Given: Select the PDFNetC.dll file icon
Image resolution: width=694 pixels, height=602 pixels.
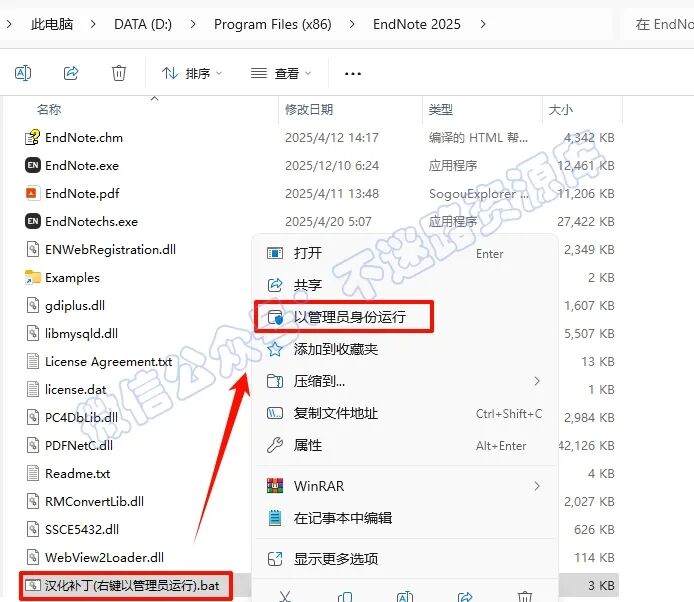Looking at the screenshot, I should [x=33, y=445].
